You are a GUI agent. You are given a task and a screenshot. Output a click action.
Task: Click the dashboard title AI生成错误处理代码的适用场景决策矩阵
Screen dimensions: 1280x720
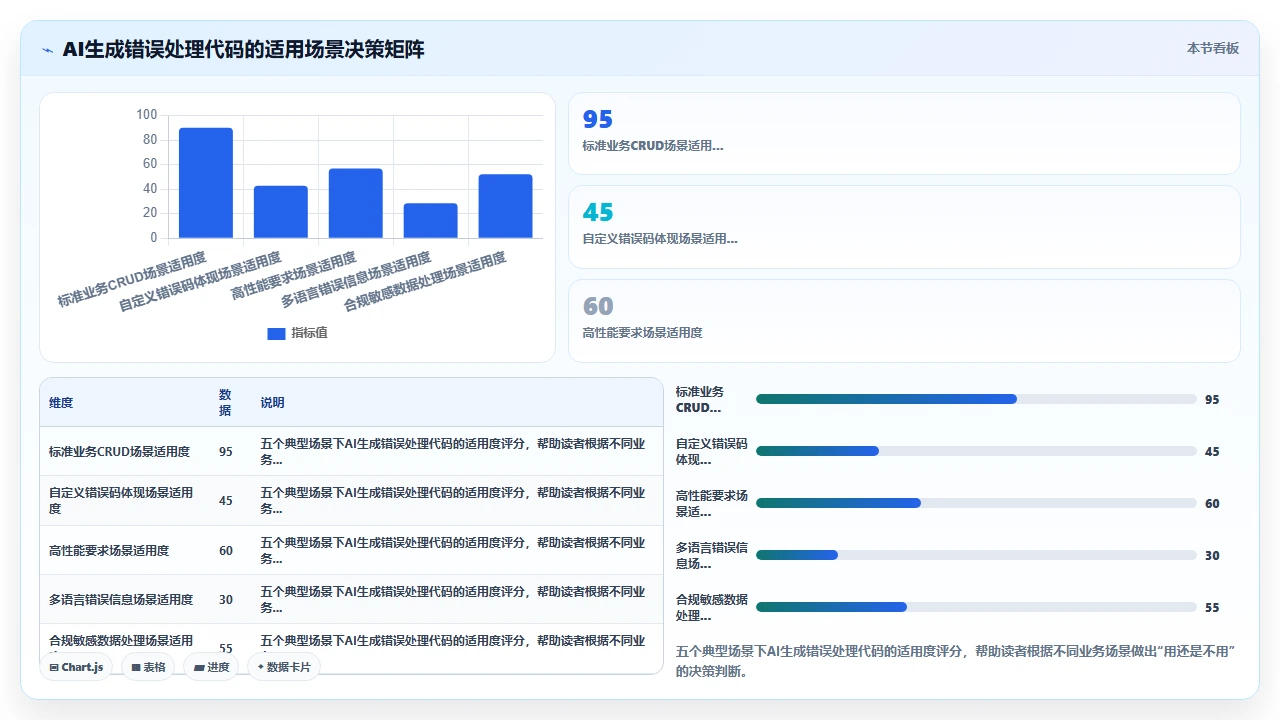pos(243,50)
